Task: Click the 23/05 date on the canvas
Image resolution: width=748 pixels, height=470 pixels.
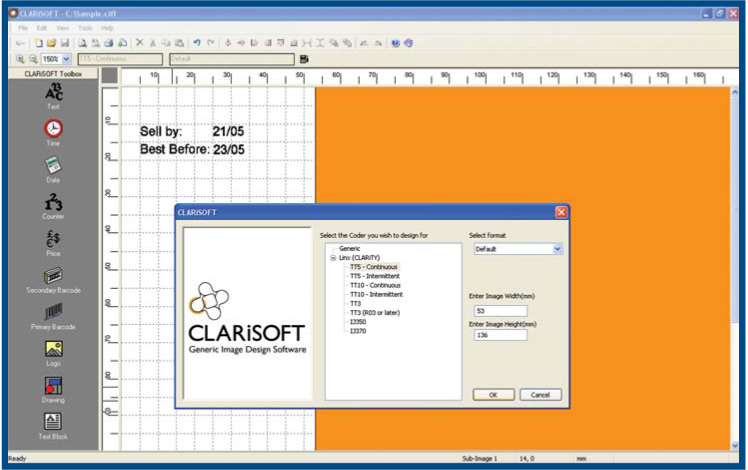Action: [229, 149]
